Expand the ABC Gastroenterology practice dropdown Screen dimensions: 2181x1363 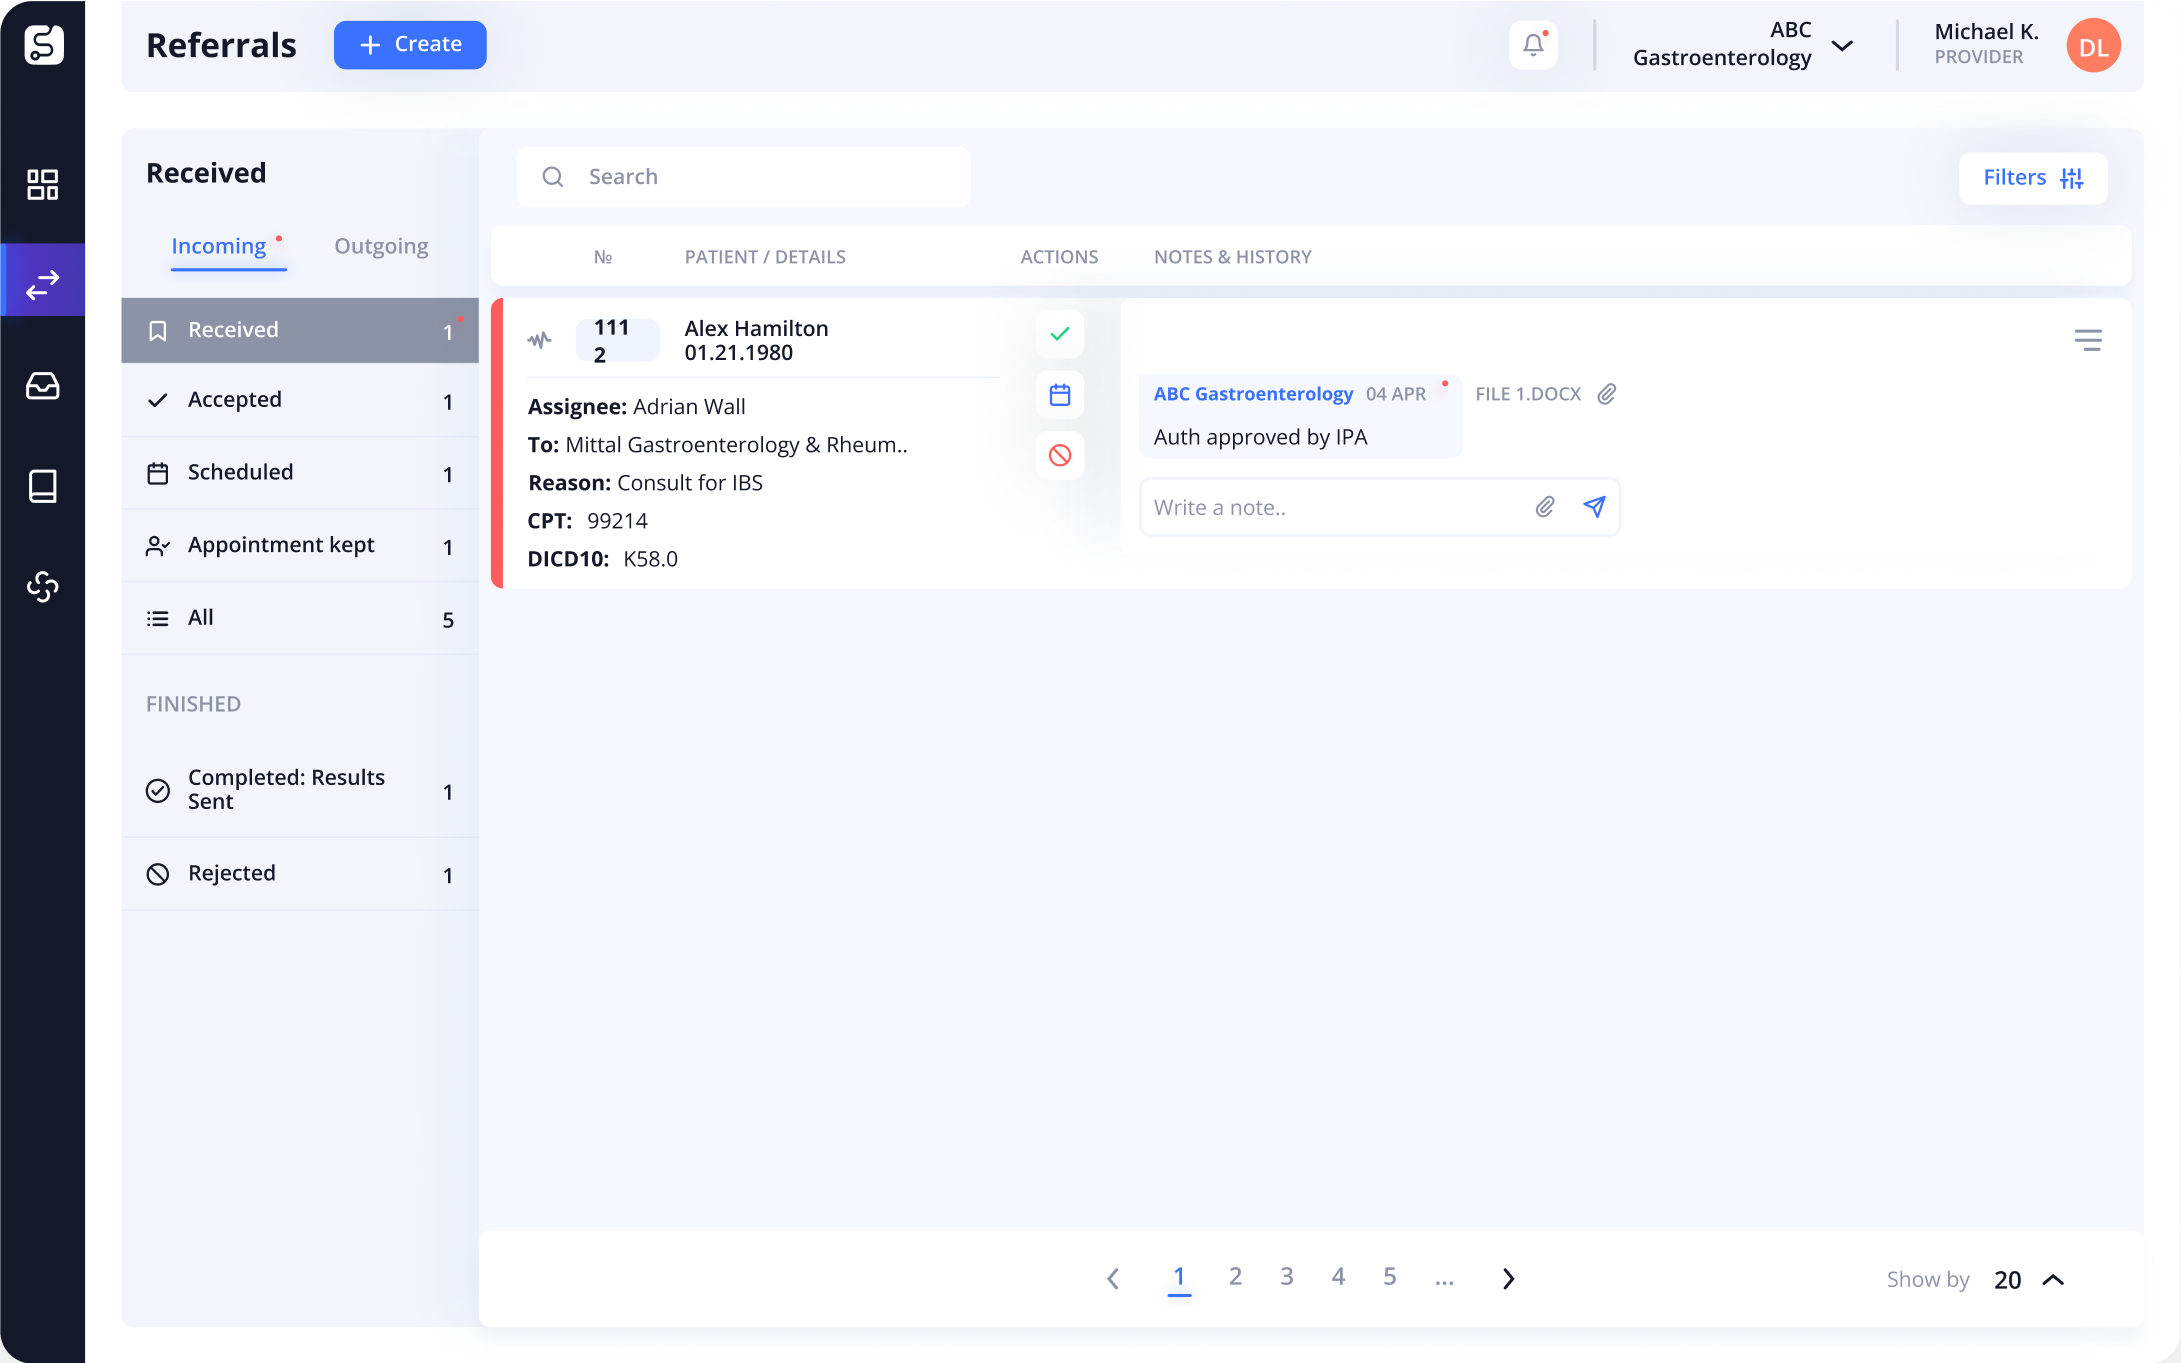point(1843,45)
